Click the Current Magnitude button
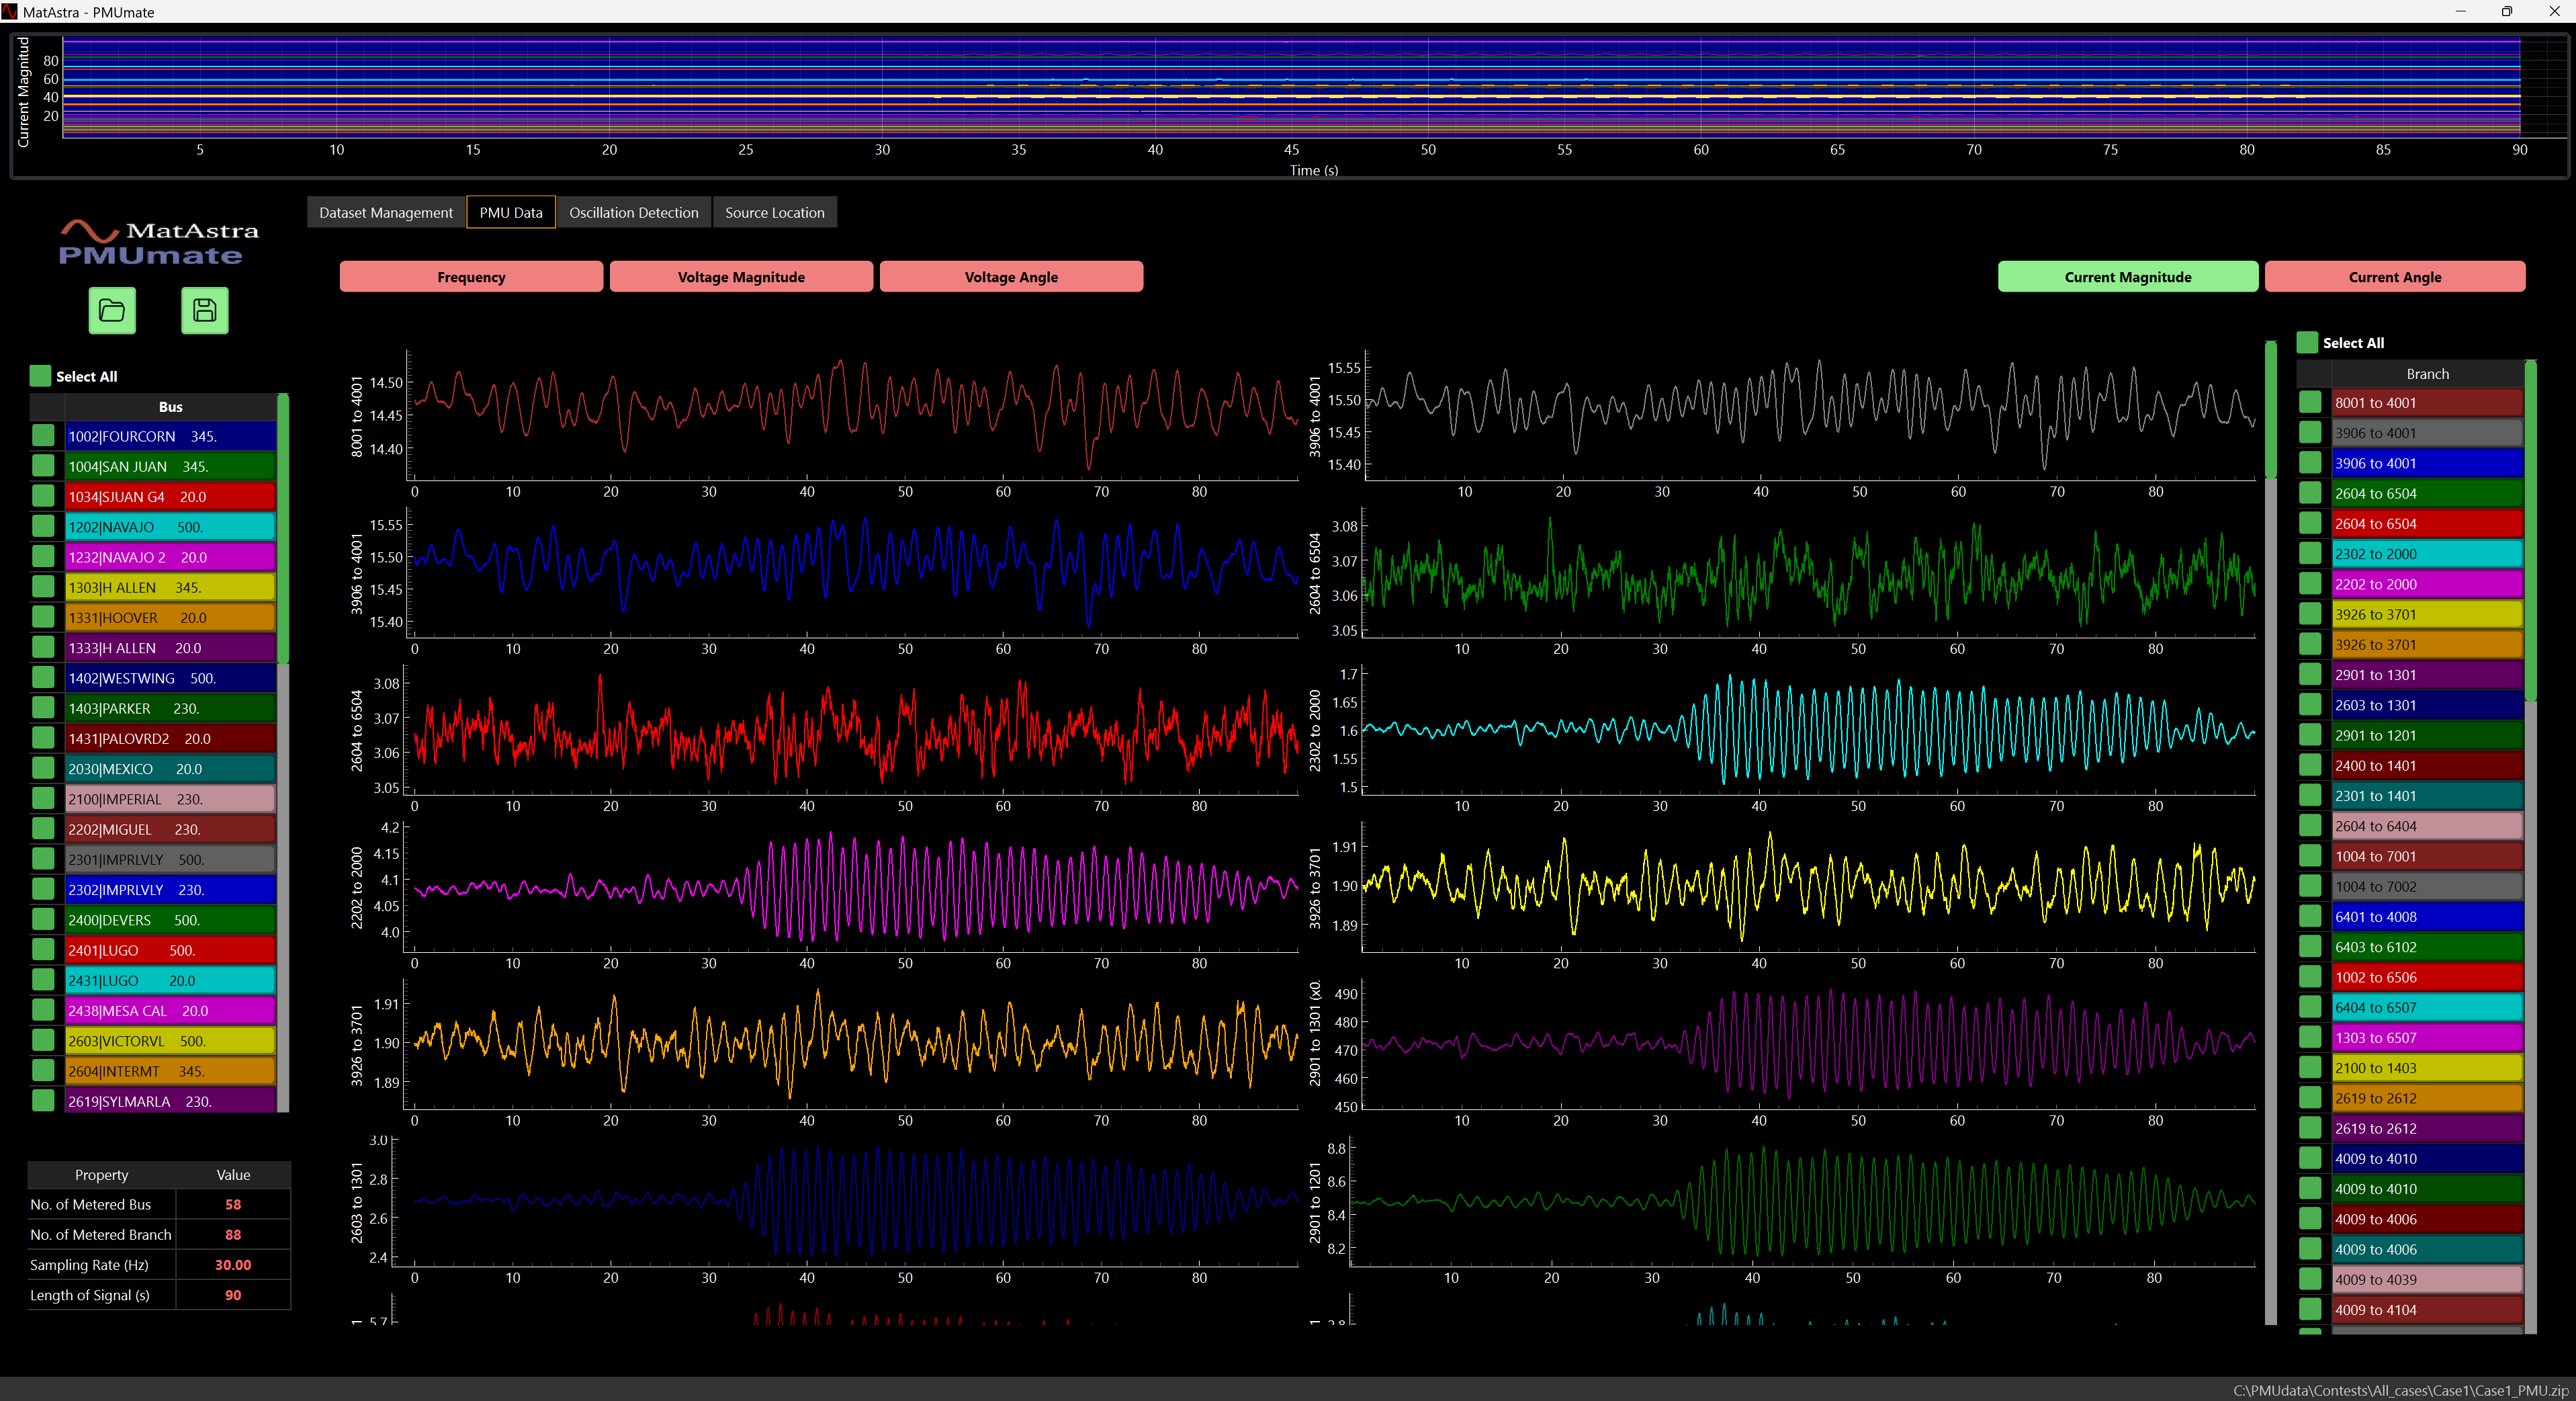 (2128, 277)
